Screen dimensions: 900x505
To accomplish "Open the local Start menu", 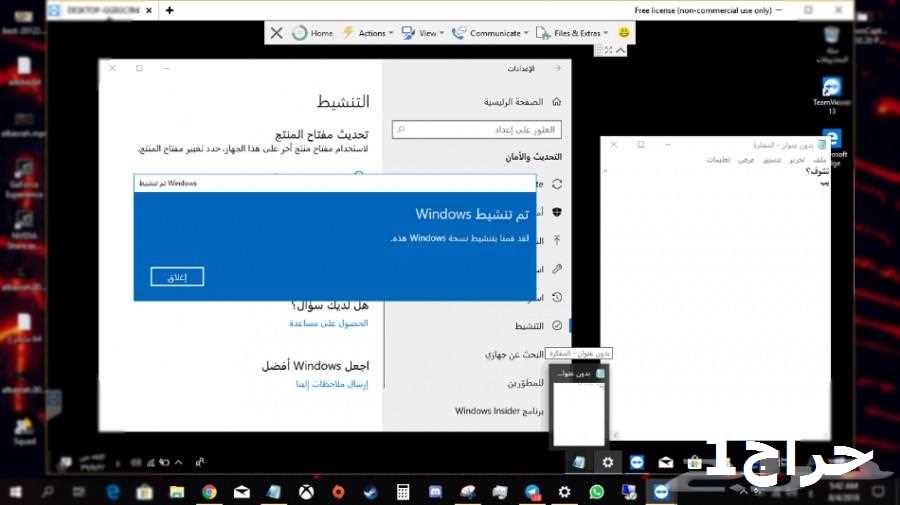I will 16,492.
